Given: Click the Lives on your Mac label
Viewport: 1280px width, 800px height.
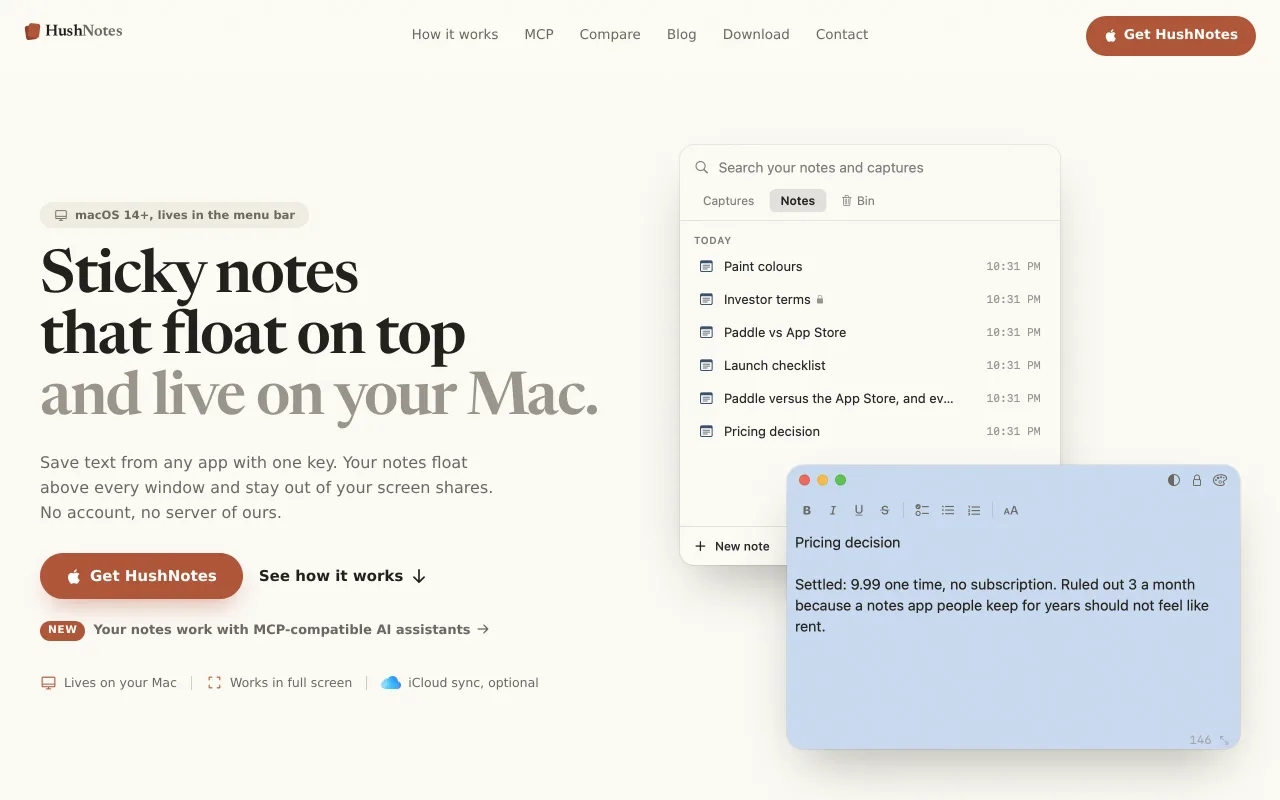Looking at the screenshot, I should click(120, 683).
